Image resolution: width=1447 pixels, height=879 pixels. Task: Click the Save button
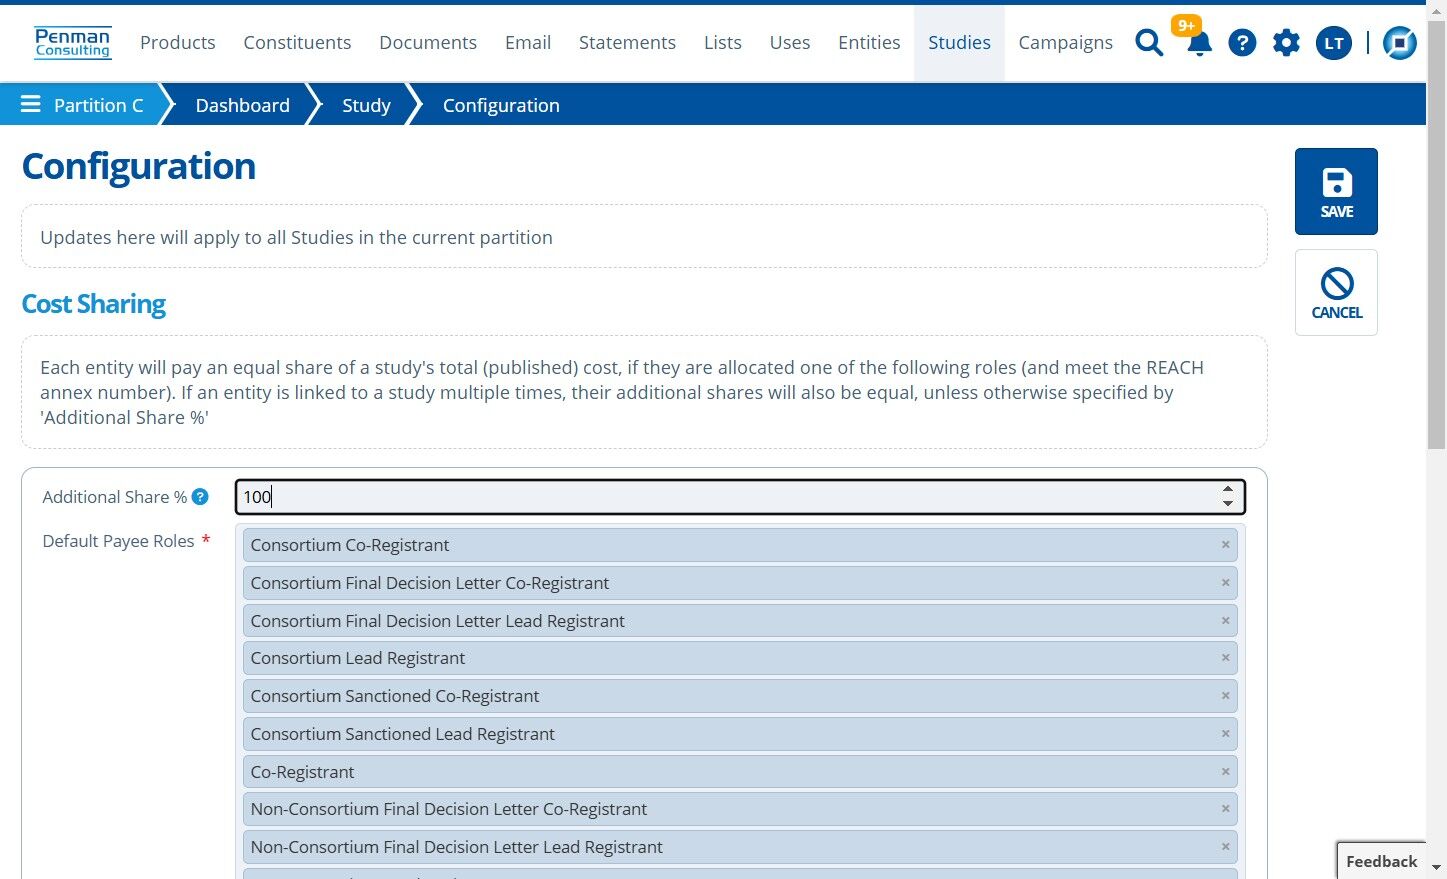coord(1336,191)
